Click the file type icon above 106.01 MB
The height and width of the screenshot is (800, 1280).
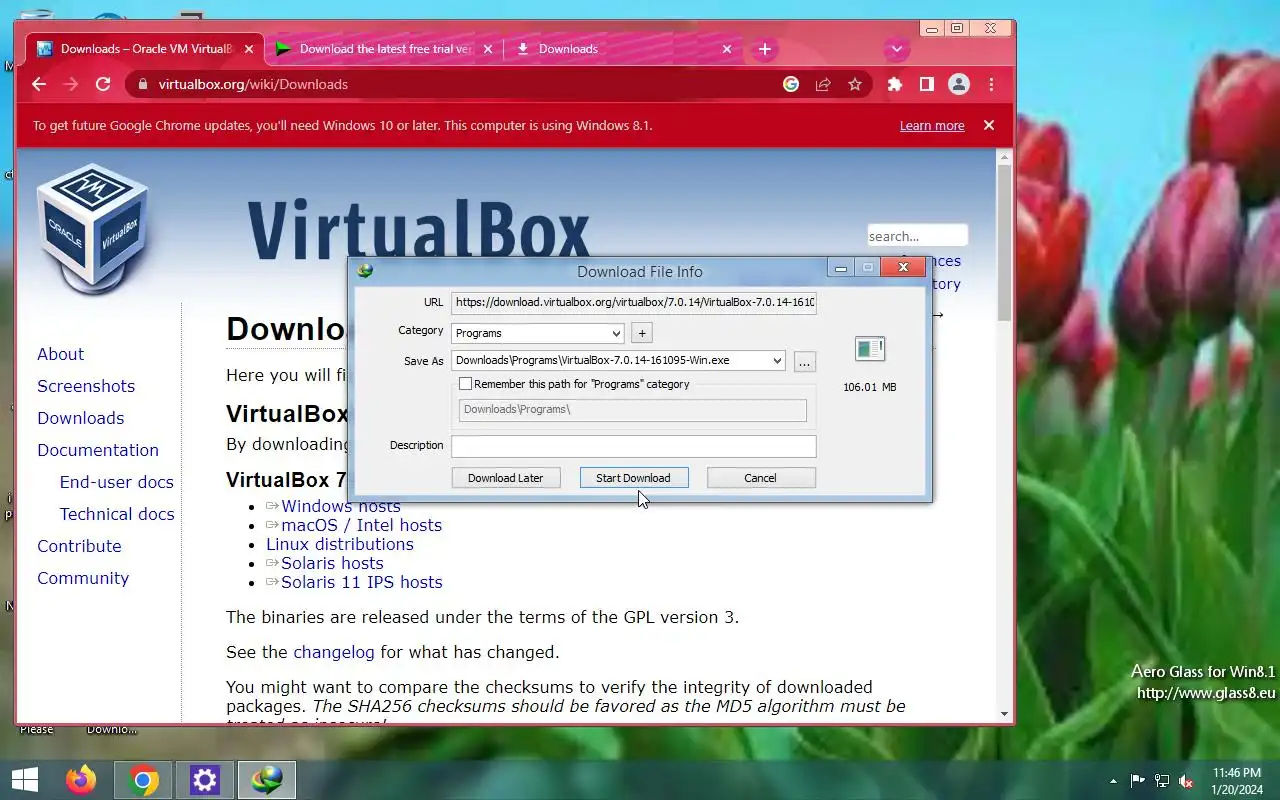click(870, 349)
